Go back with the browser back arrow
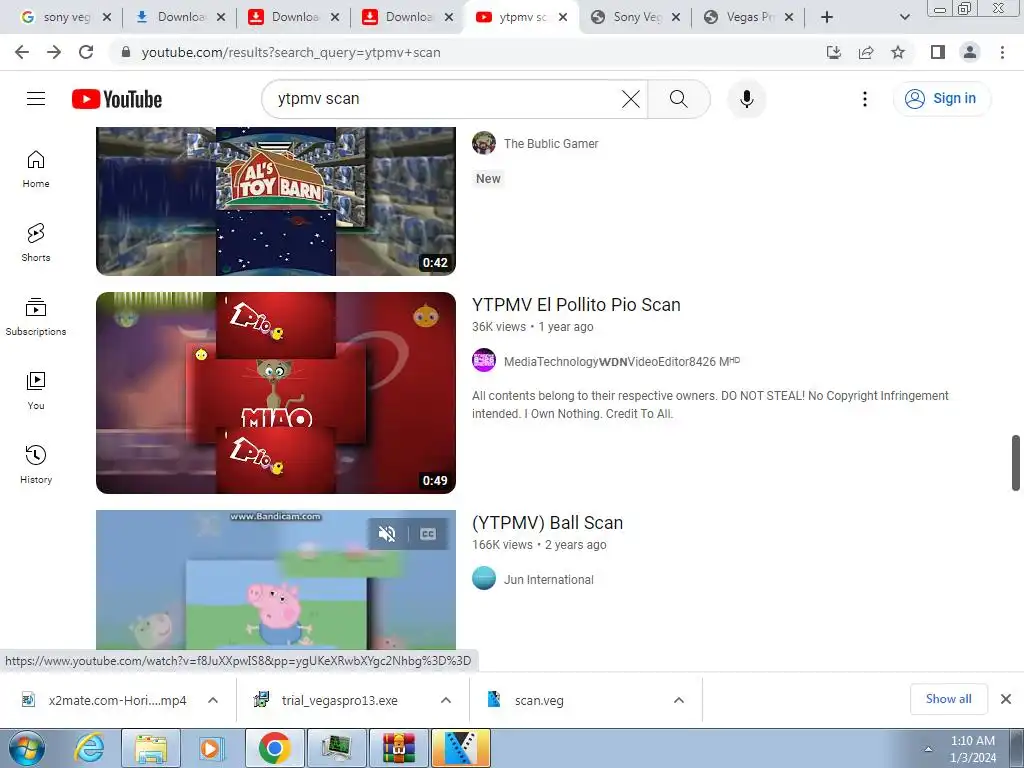Image resolution: width=1024 pixels, height=768 pixels. [x=22, y=52]
